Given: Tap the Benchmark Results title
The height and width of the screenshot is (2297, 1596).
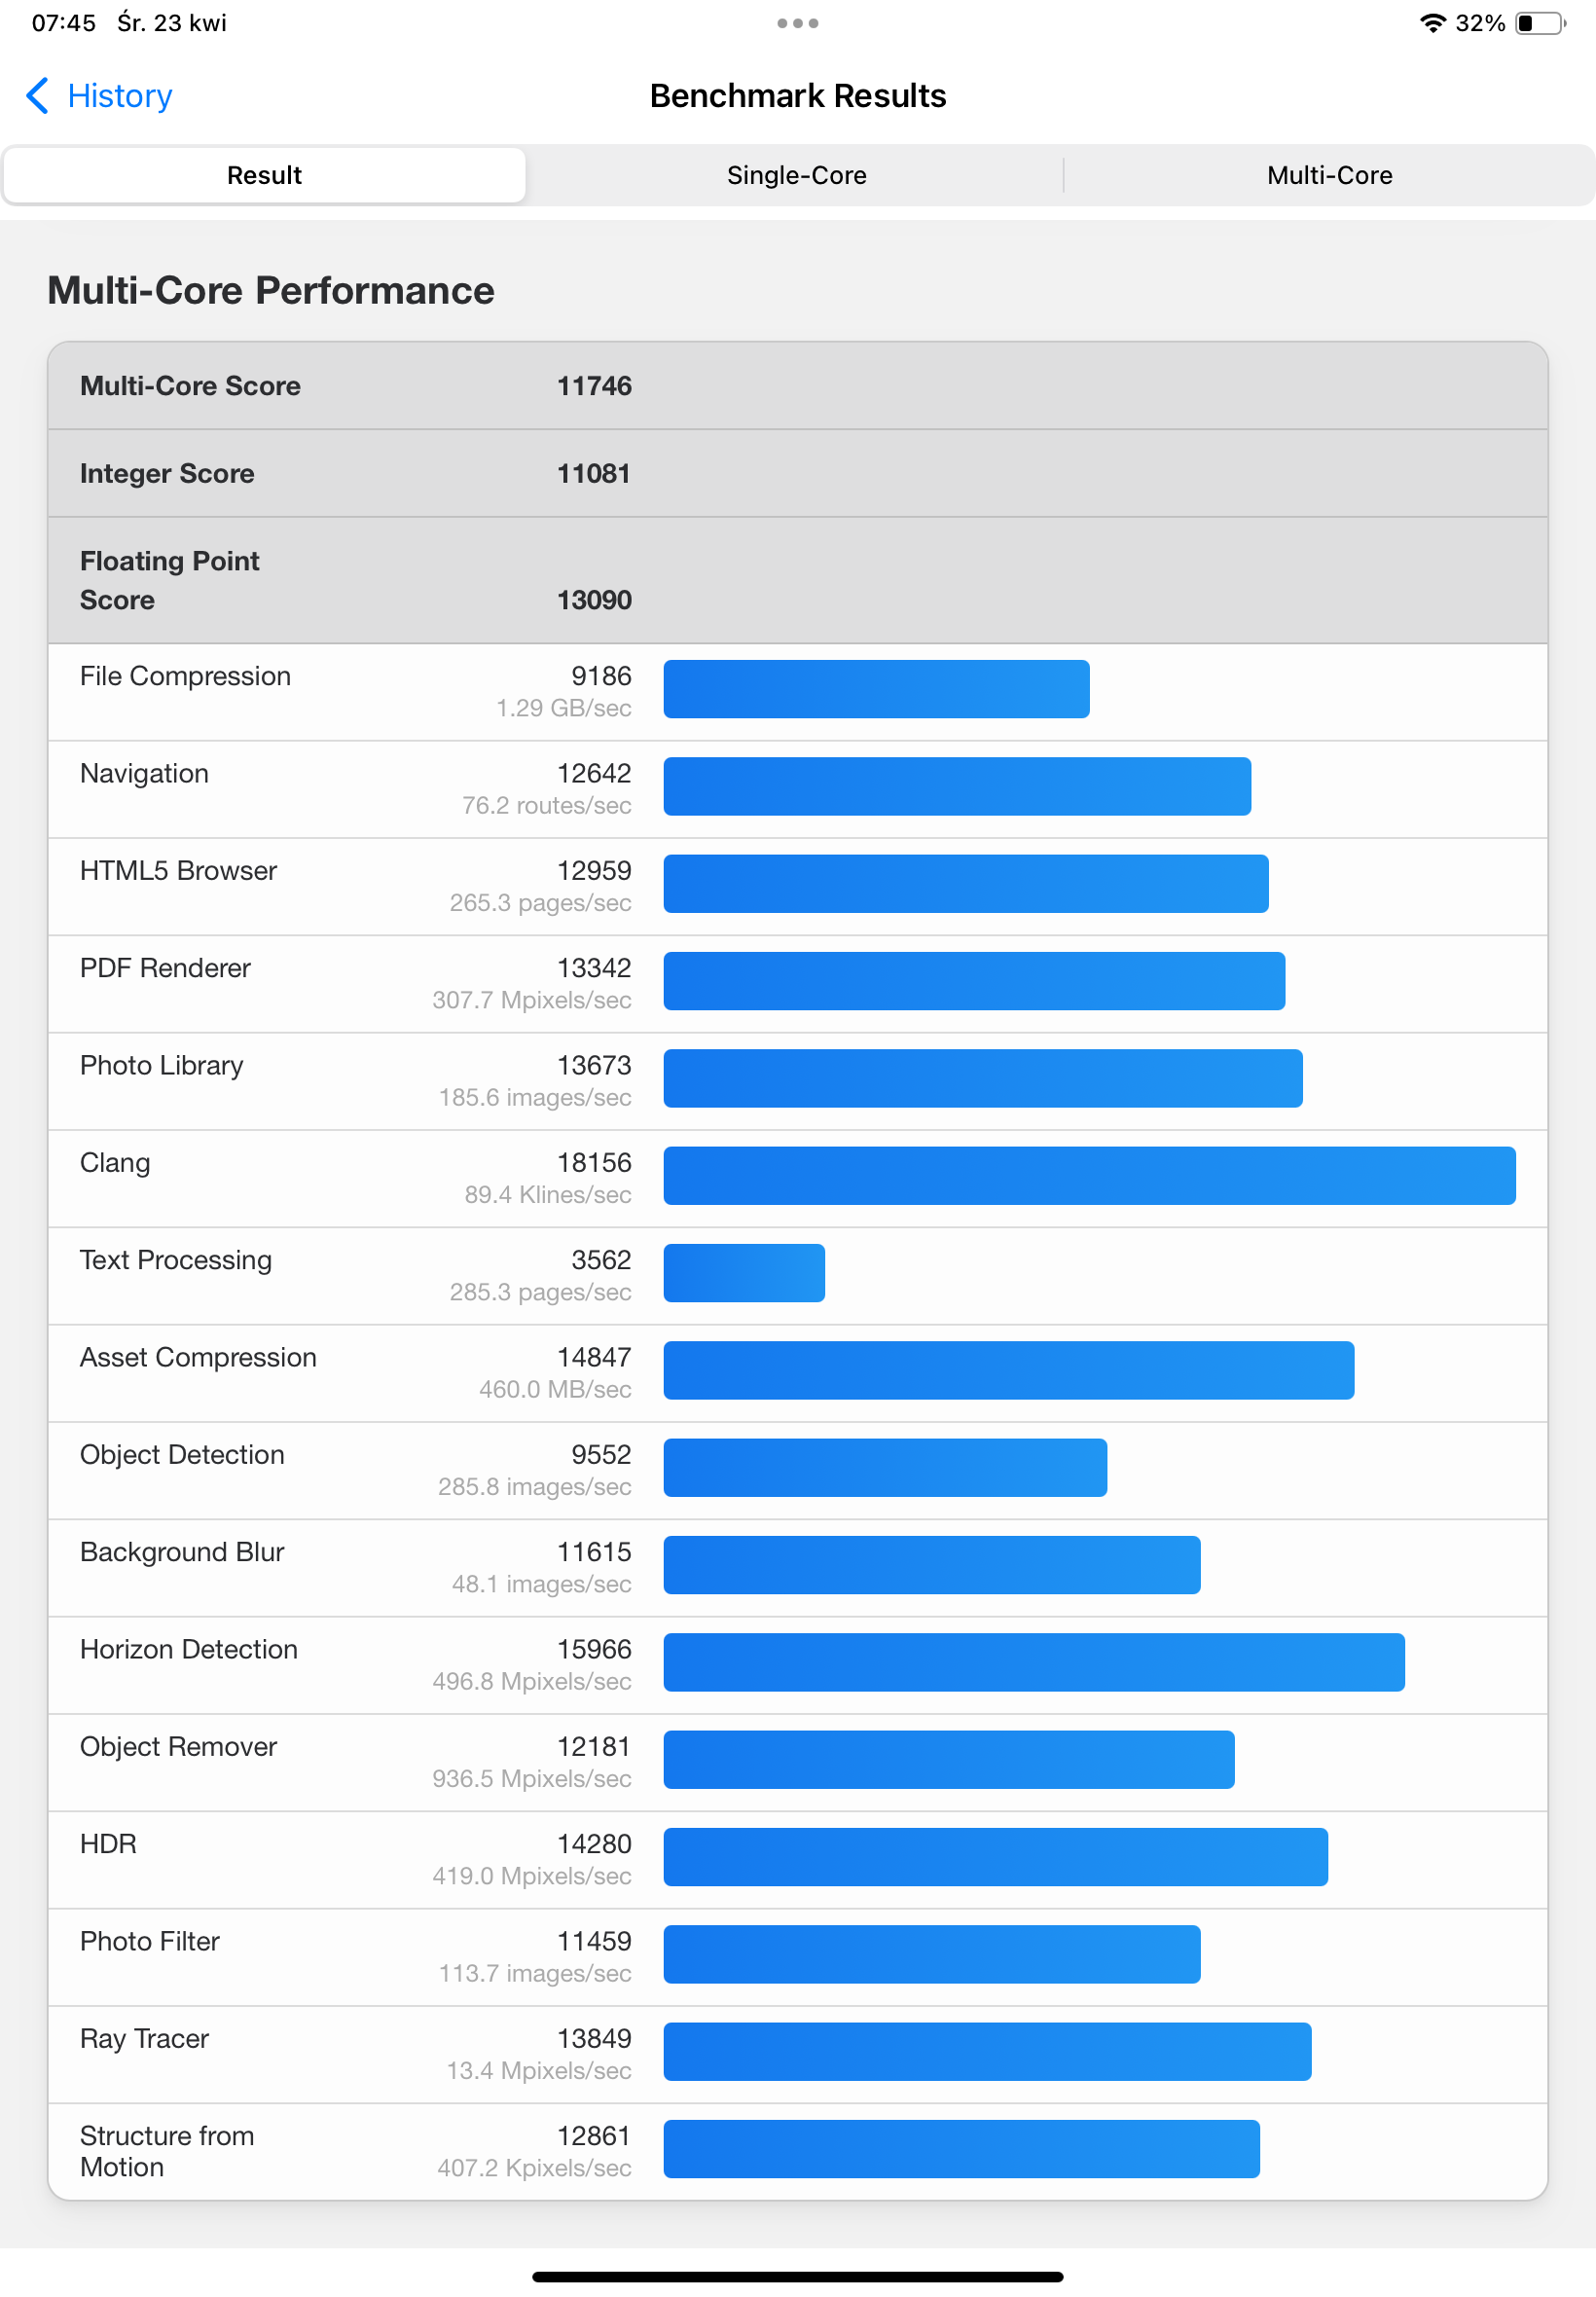Looking at the screenshot, I should (x=797, y=96).
